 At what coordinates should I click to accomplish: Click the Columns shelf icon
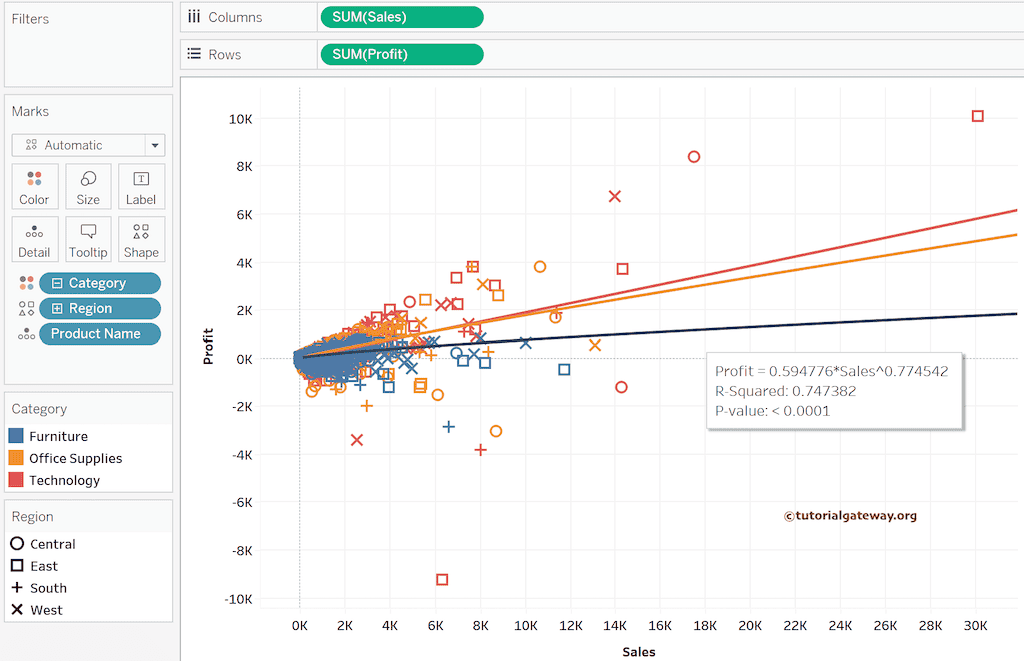[193, 16]
